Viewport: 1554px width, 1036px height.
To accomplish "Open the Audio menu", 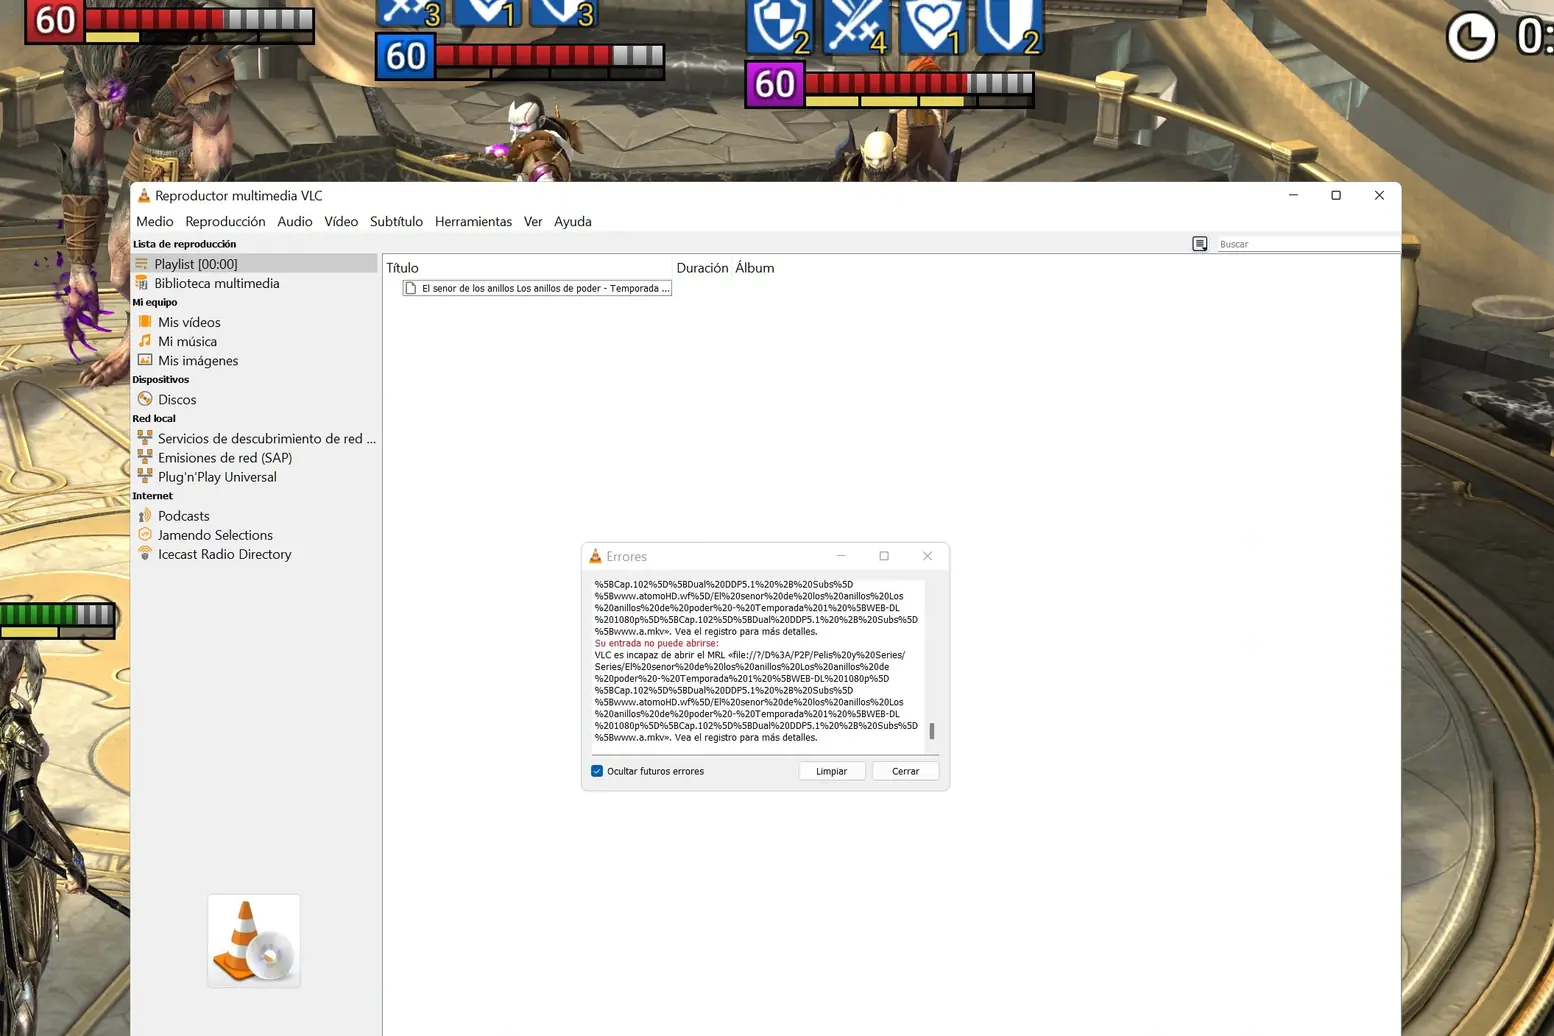I will 294,221.
